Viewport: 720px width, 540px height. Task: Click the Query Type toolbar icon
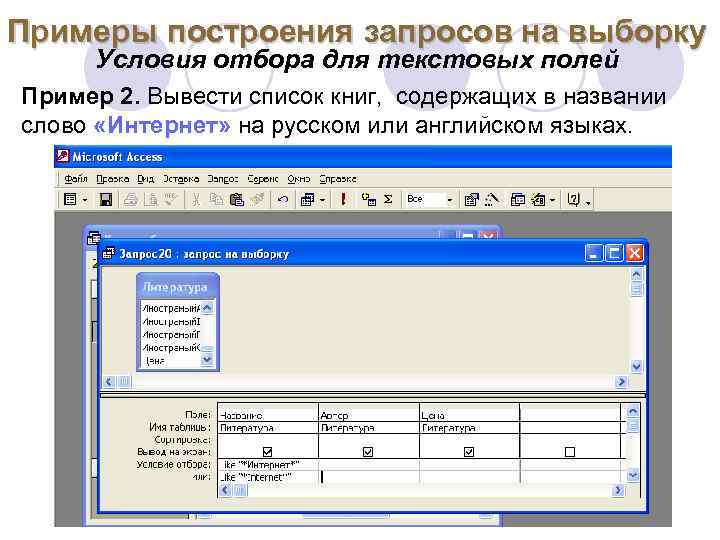307,200
